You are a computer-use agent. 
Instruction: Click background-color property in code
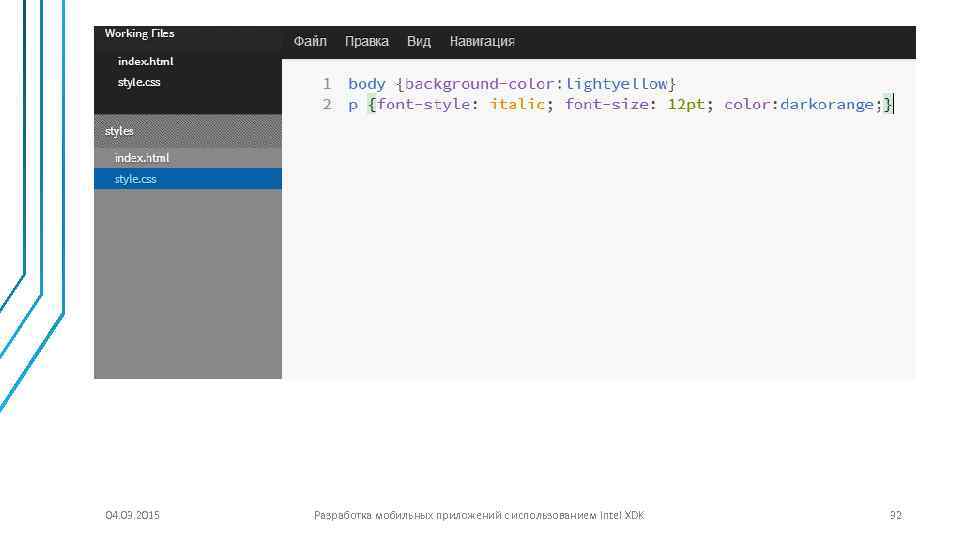tap(479, 84)
